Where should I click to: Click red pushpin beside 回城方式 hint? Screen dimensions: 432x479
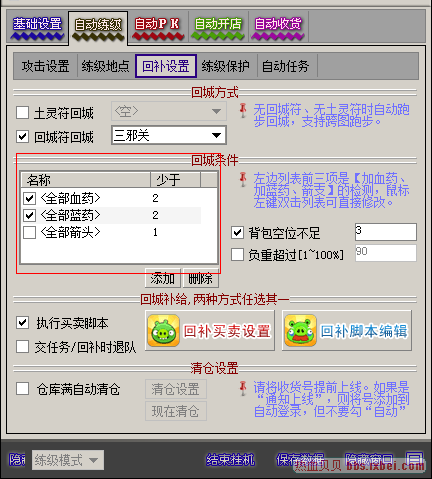point(243,110)
